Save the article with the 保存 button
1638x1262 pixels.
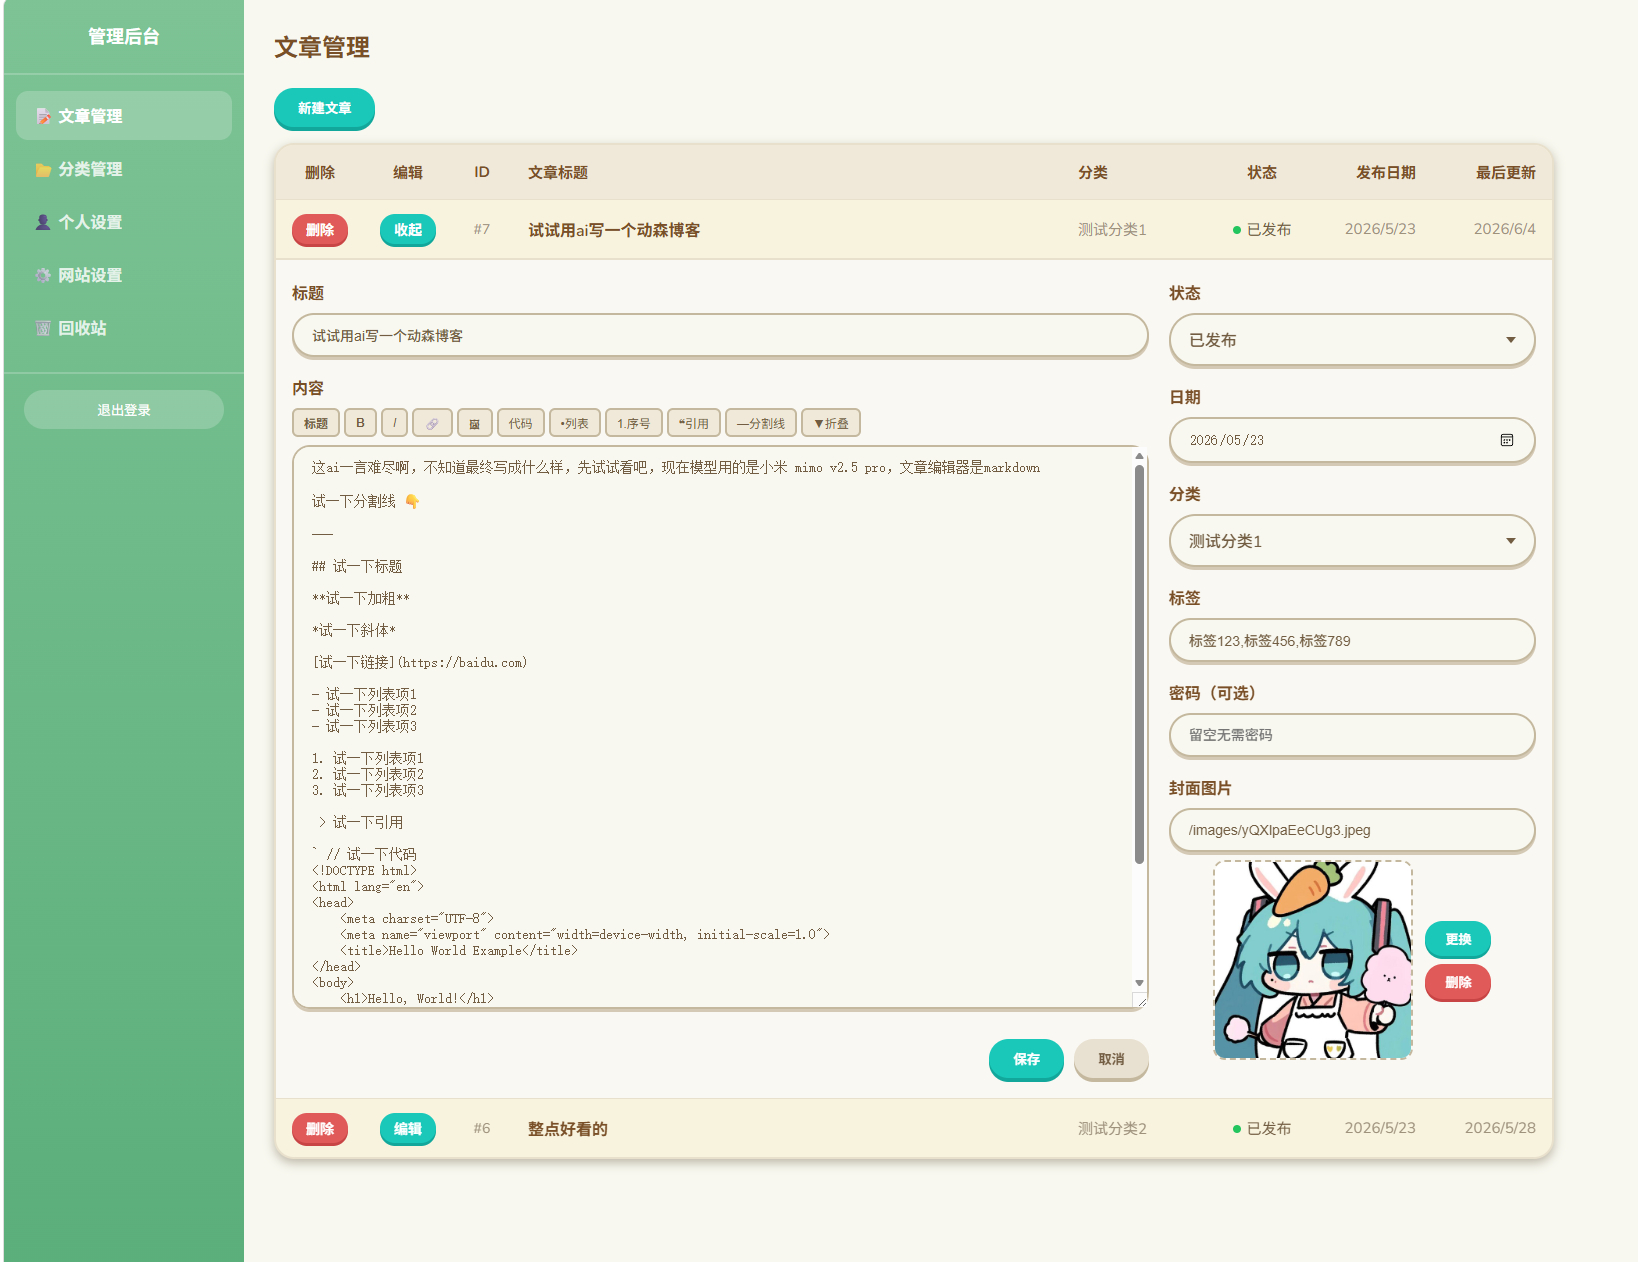pos(1026,1059)
